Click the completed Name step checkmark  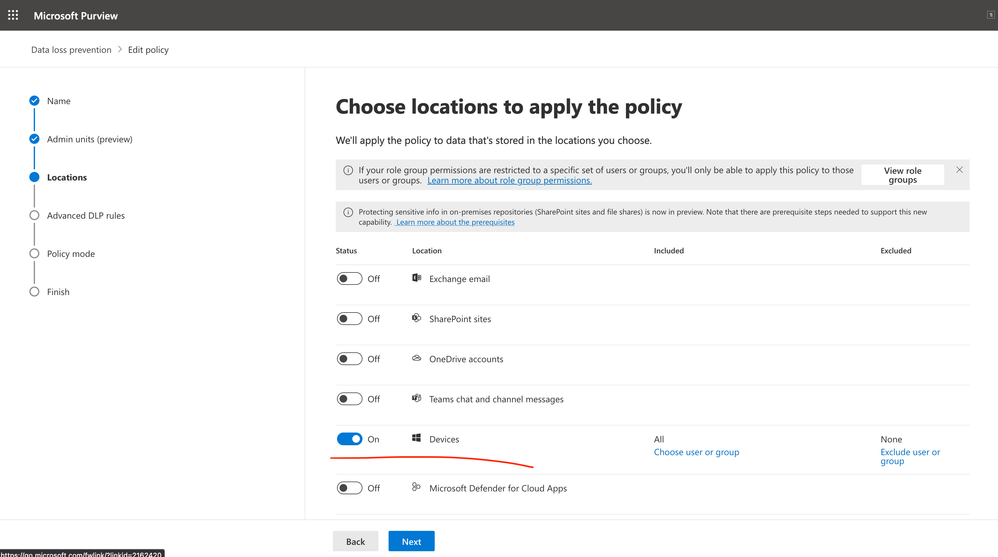tap(34, 101)
